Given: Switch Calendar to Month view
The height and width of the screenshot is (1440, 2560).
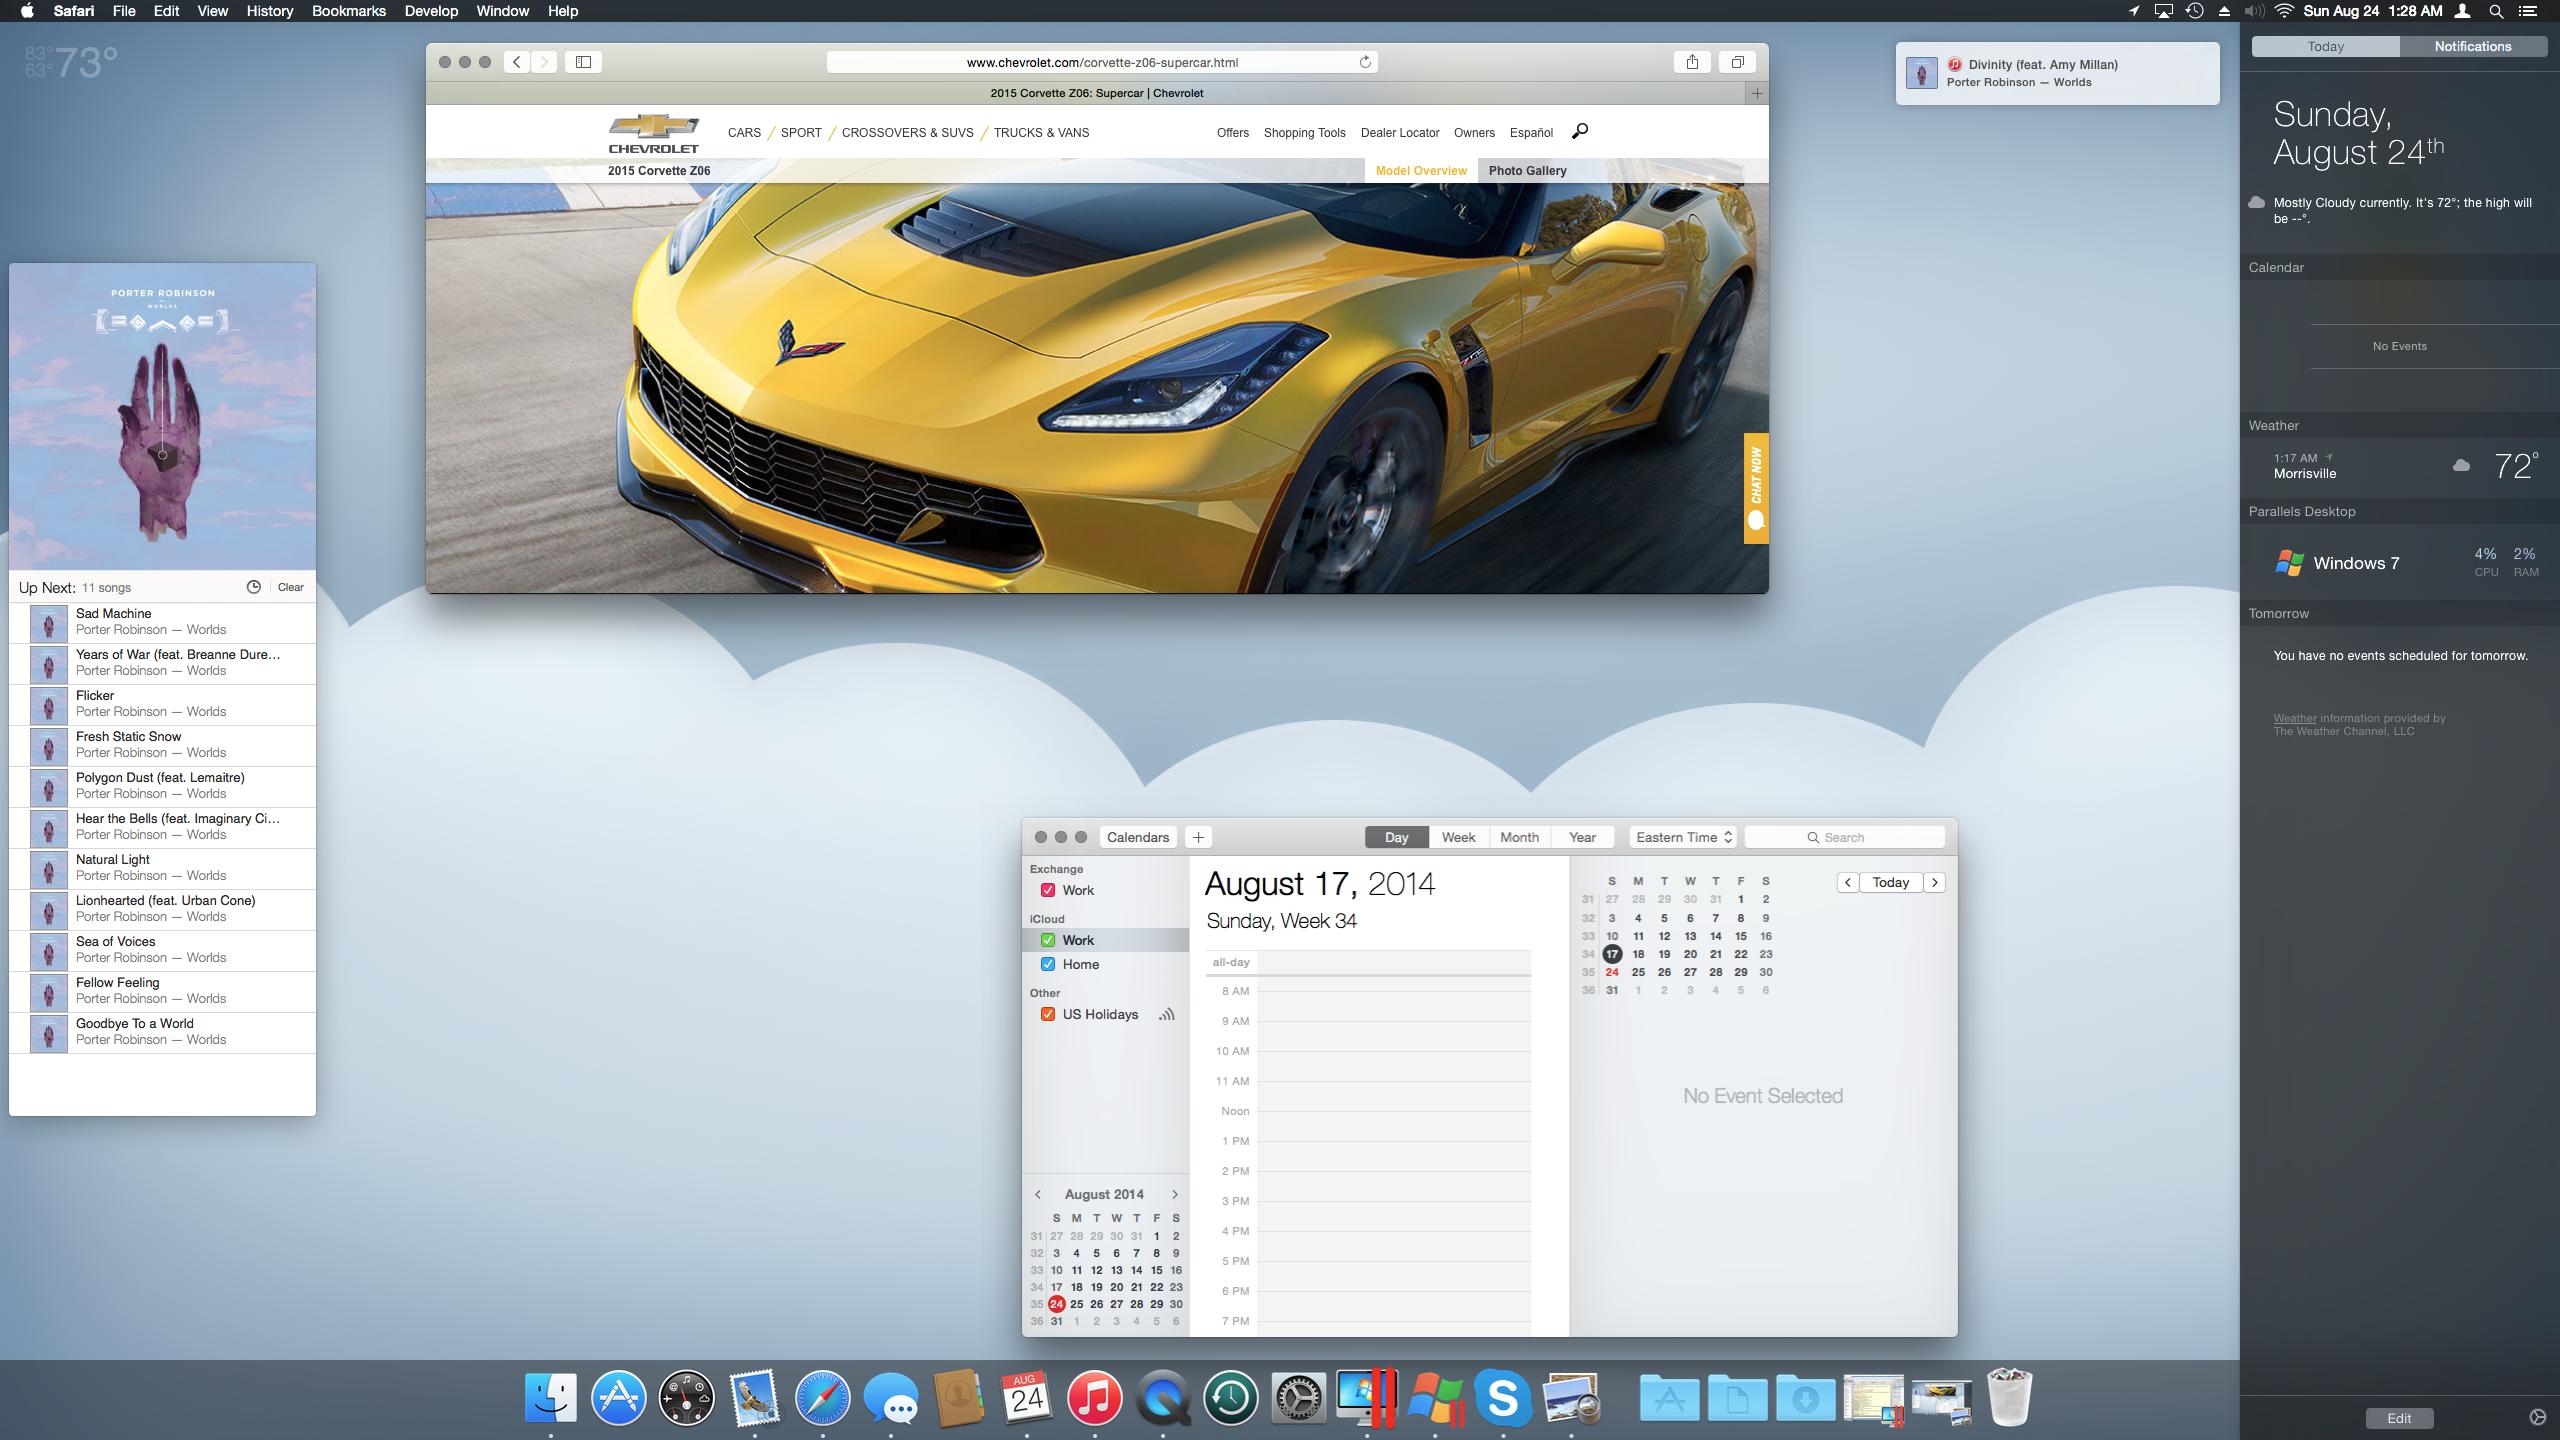Looking at the screenshot, I should click(1519, 837).
